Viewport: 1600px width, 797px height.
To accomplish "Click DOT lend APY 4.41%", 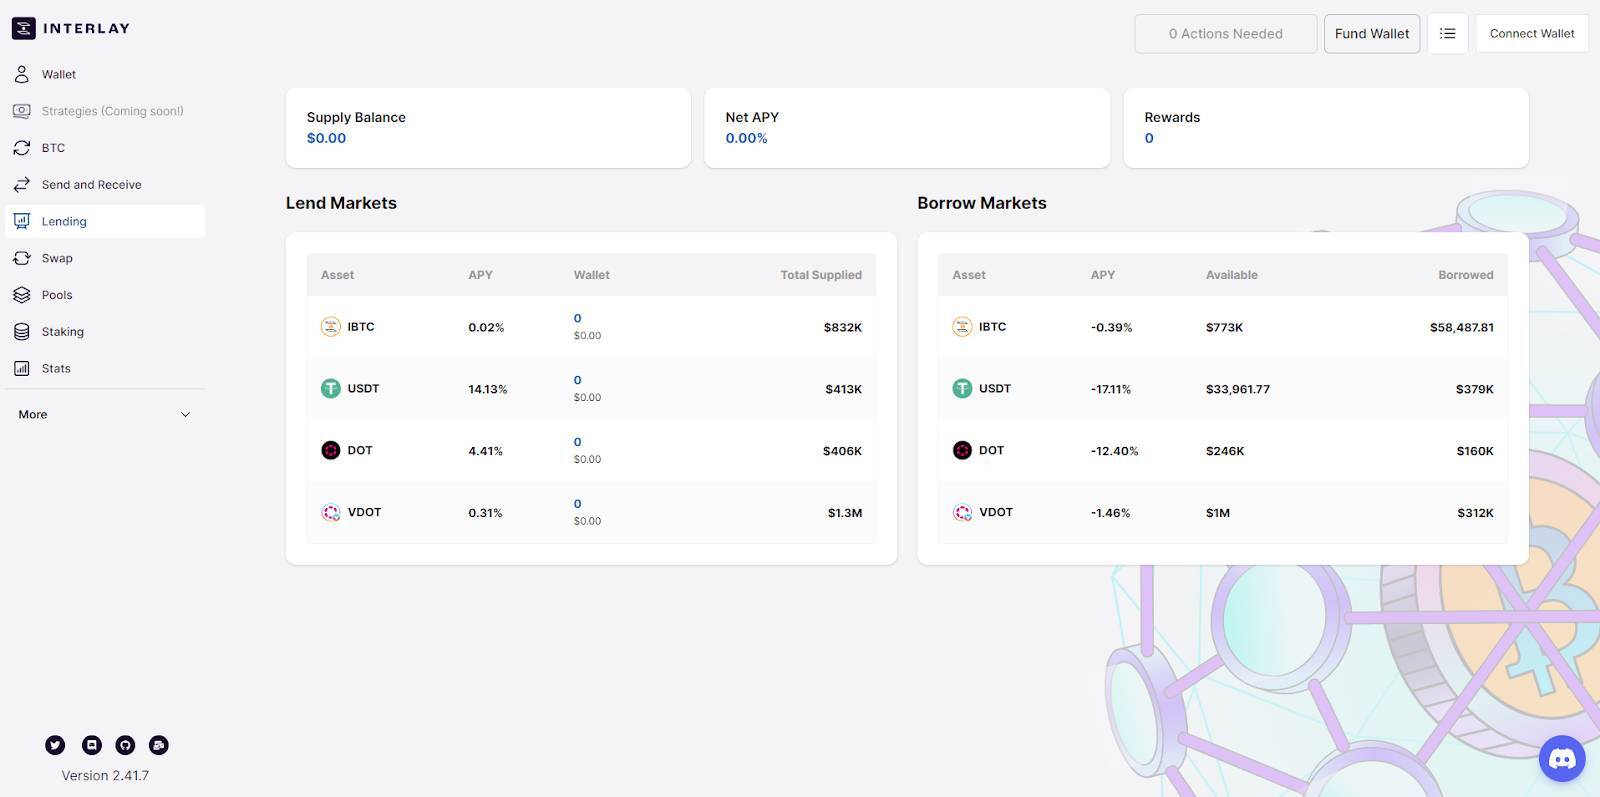I will (x=486, y=451).
